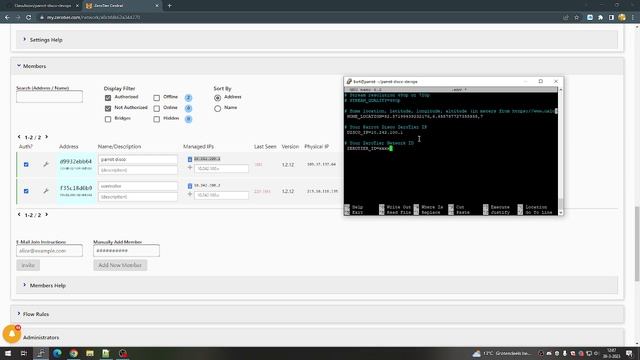Enable the Offline display filter
640x360 pixels.
(156, 98)
